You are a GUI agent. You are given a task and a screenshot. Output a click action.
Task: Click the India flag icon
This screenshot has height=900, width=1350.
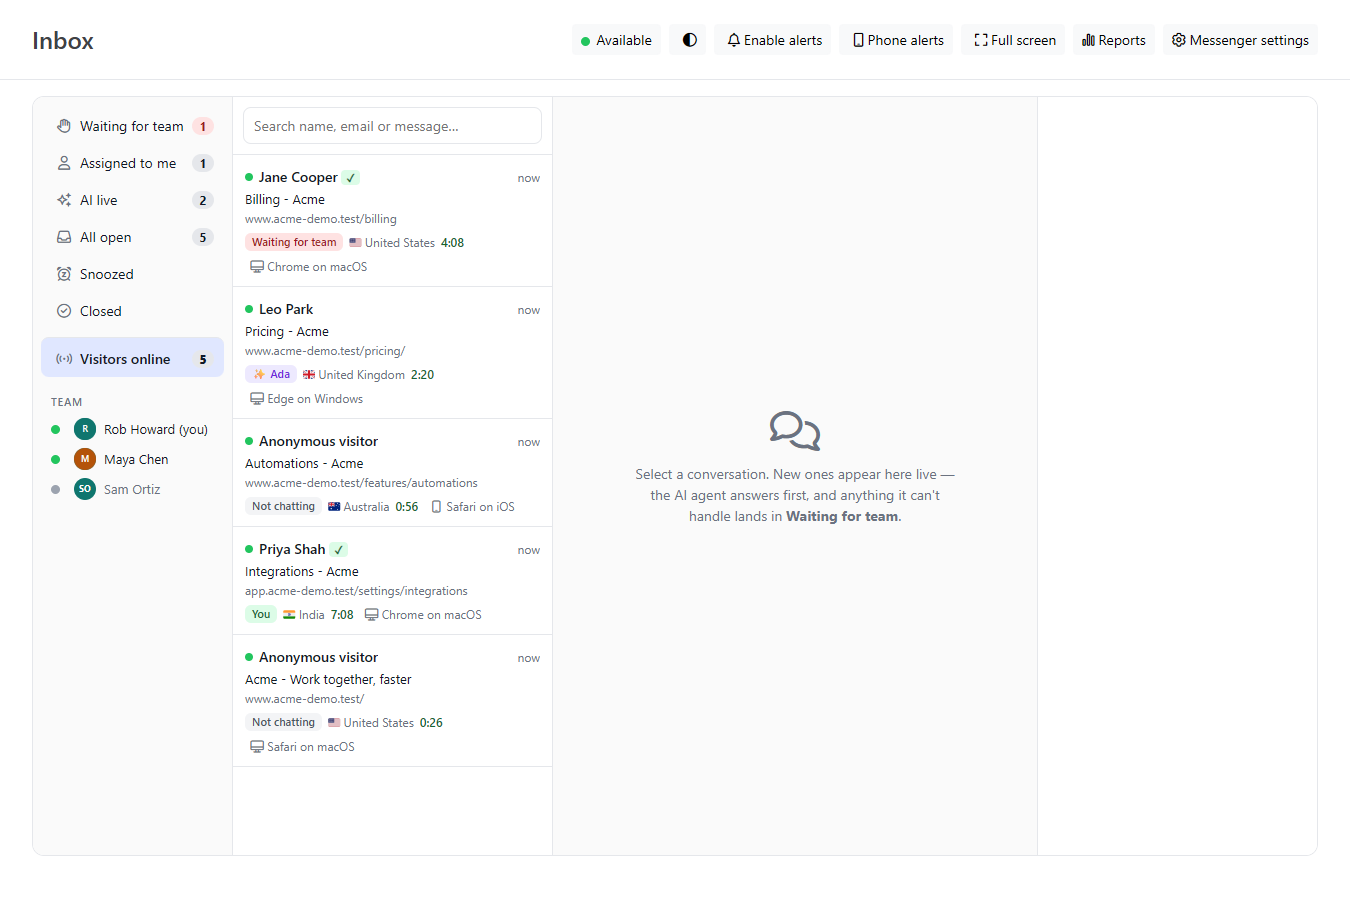(289, 615)
